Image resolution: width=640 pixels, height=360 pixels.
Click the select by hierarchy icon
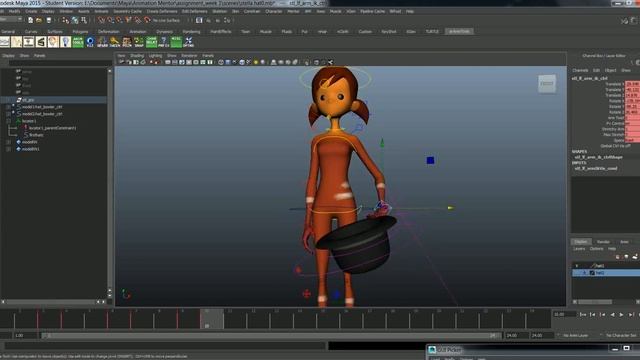coord(66,20)
